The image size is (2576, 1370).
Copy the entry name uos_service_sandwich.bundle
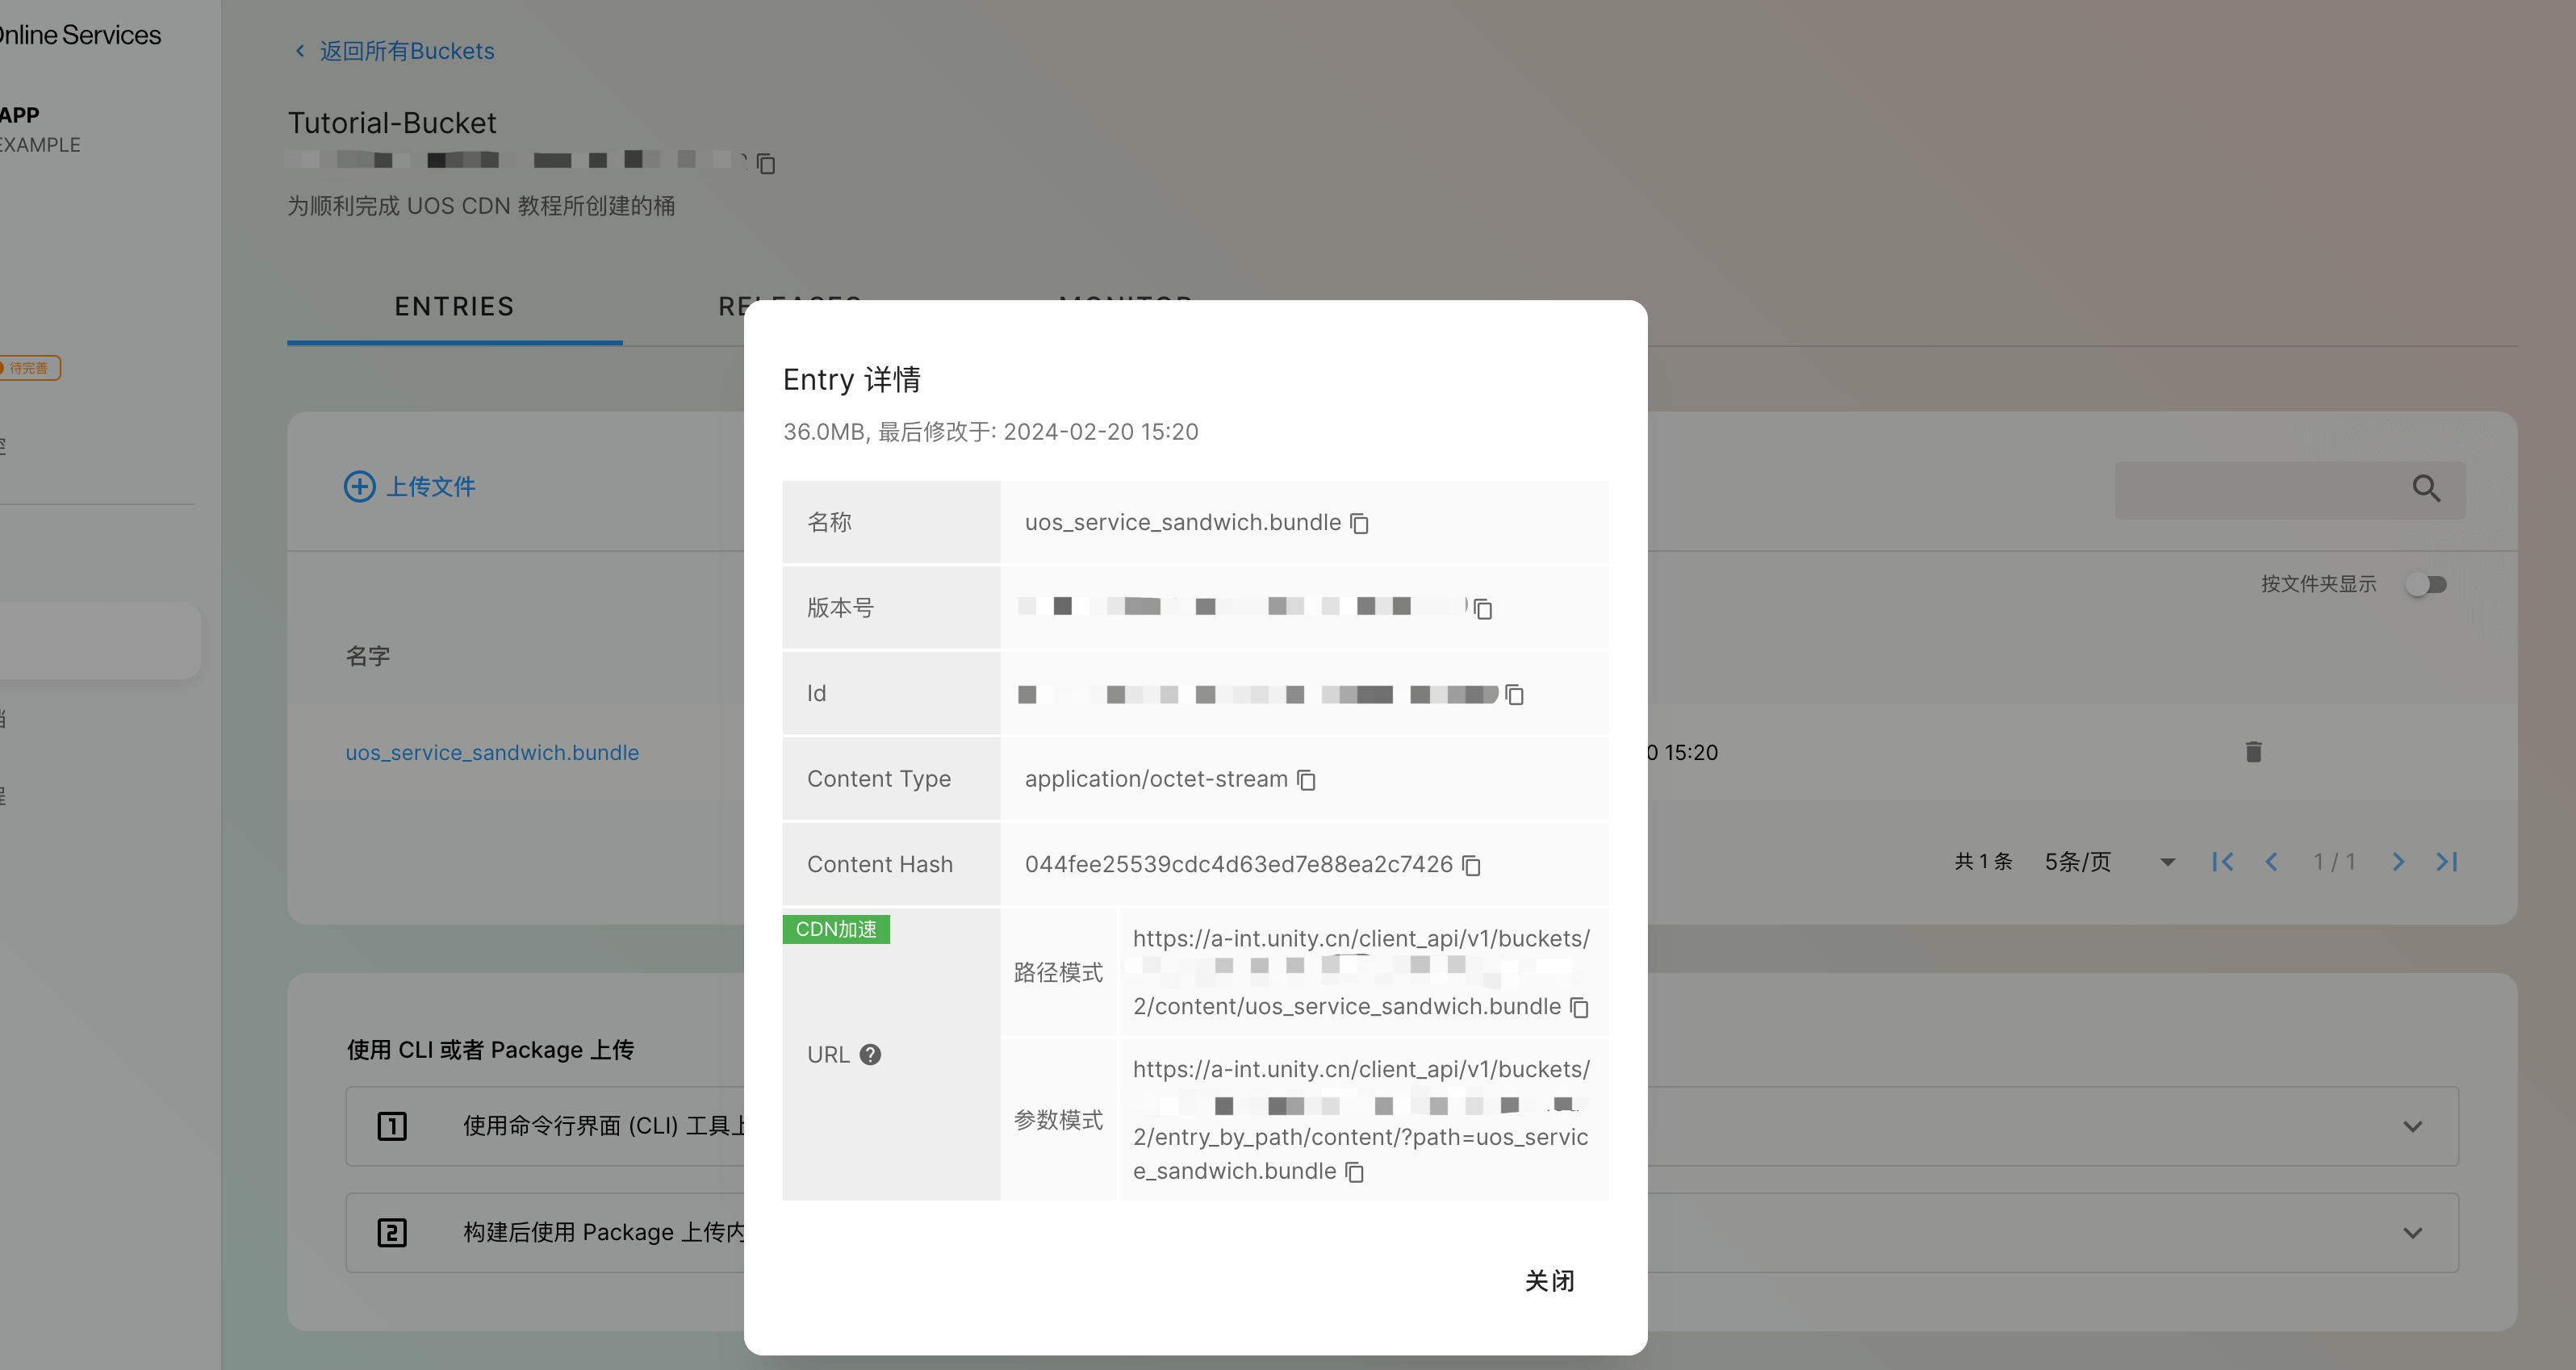click(1359, 523)
